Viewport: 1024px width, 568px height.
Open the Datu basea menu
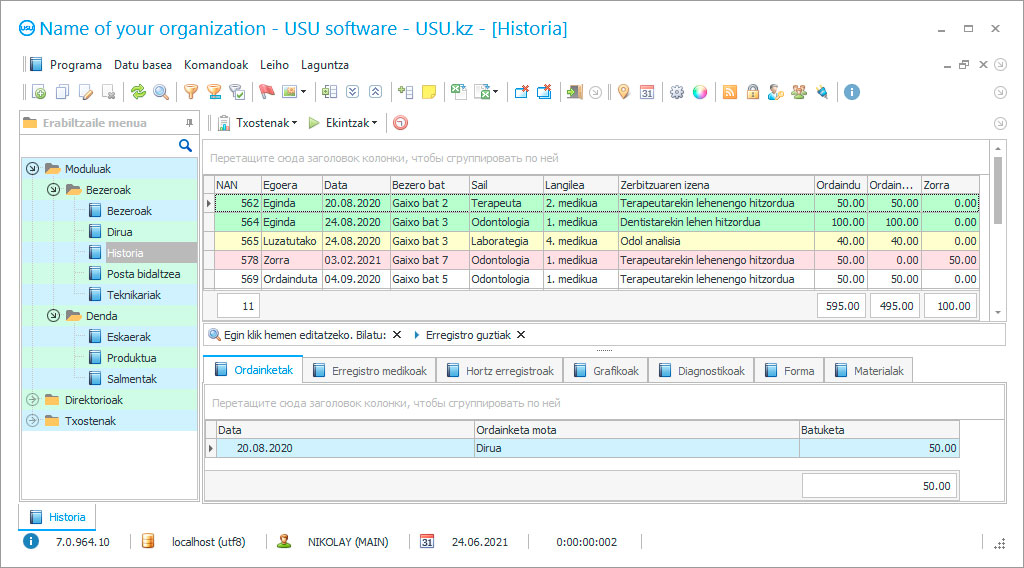pyautogui.click(x=143, y=65)
